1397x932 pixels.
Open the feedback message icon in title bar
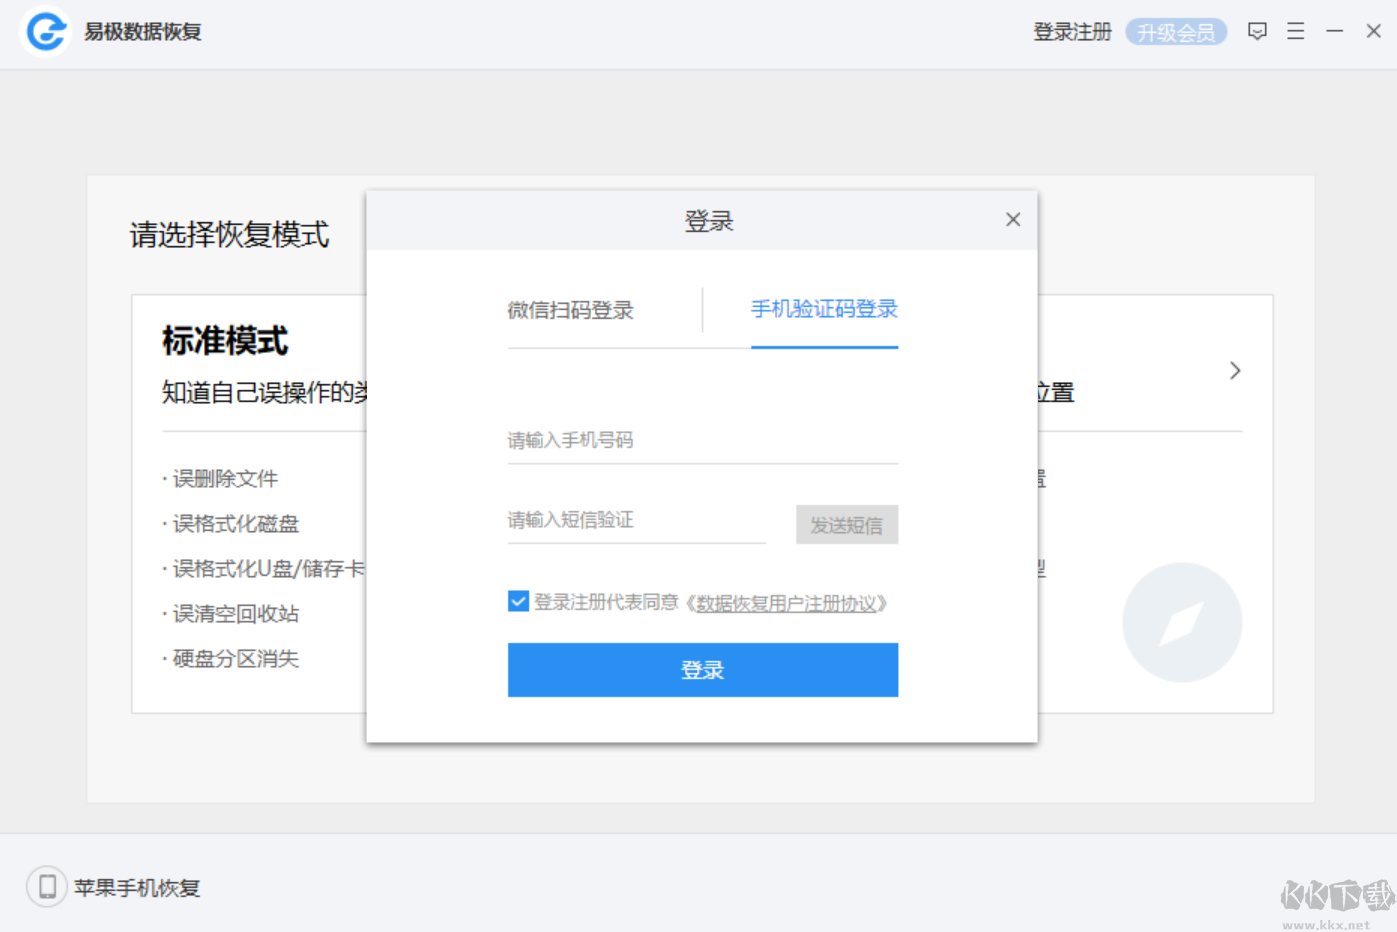pos(1257,31)
